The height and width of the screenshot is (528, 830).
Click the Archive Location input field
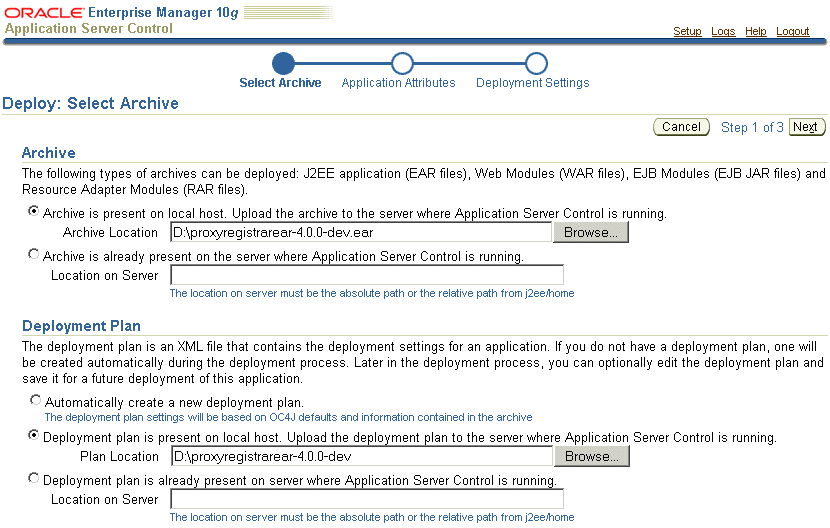[361, 232]
